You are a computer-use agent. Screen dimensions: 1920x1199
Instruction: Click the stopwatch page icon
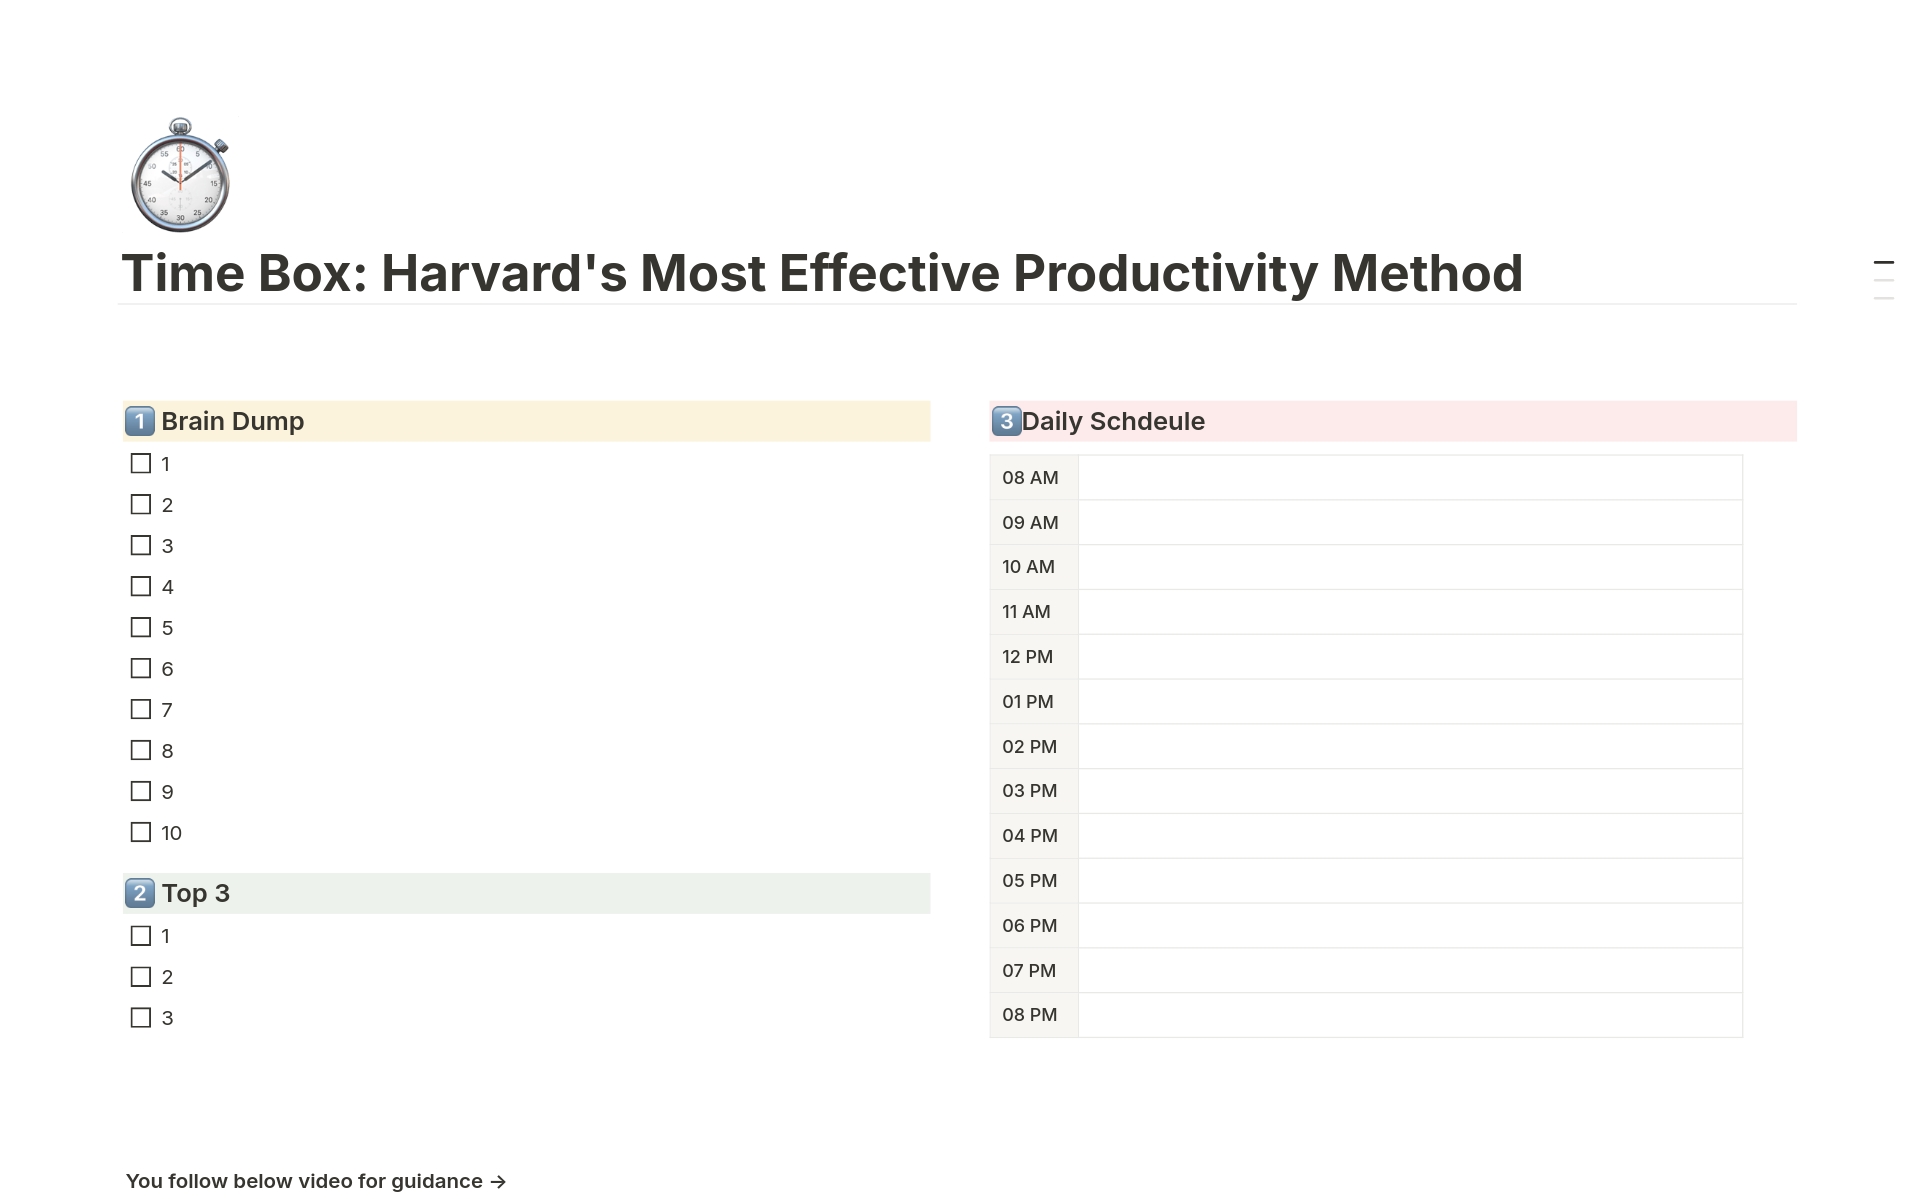180,176
